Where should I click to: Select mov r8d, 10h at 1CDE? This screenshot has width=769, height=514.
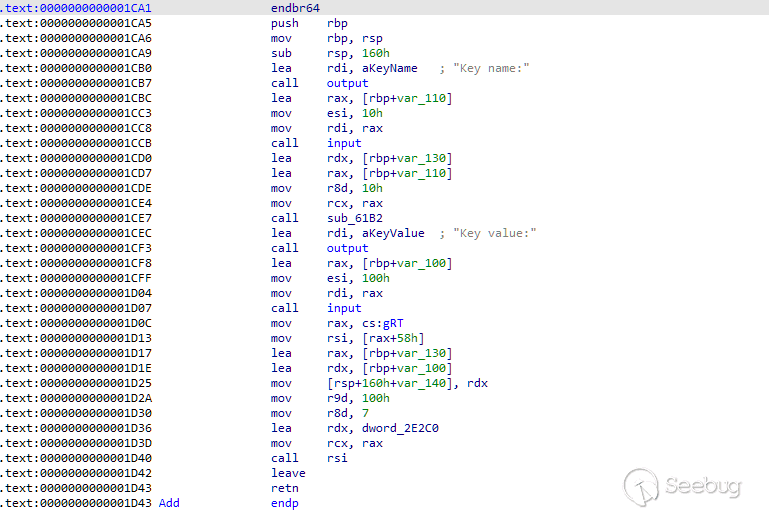327,188
